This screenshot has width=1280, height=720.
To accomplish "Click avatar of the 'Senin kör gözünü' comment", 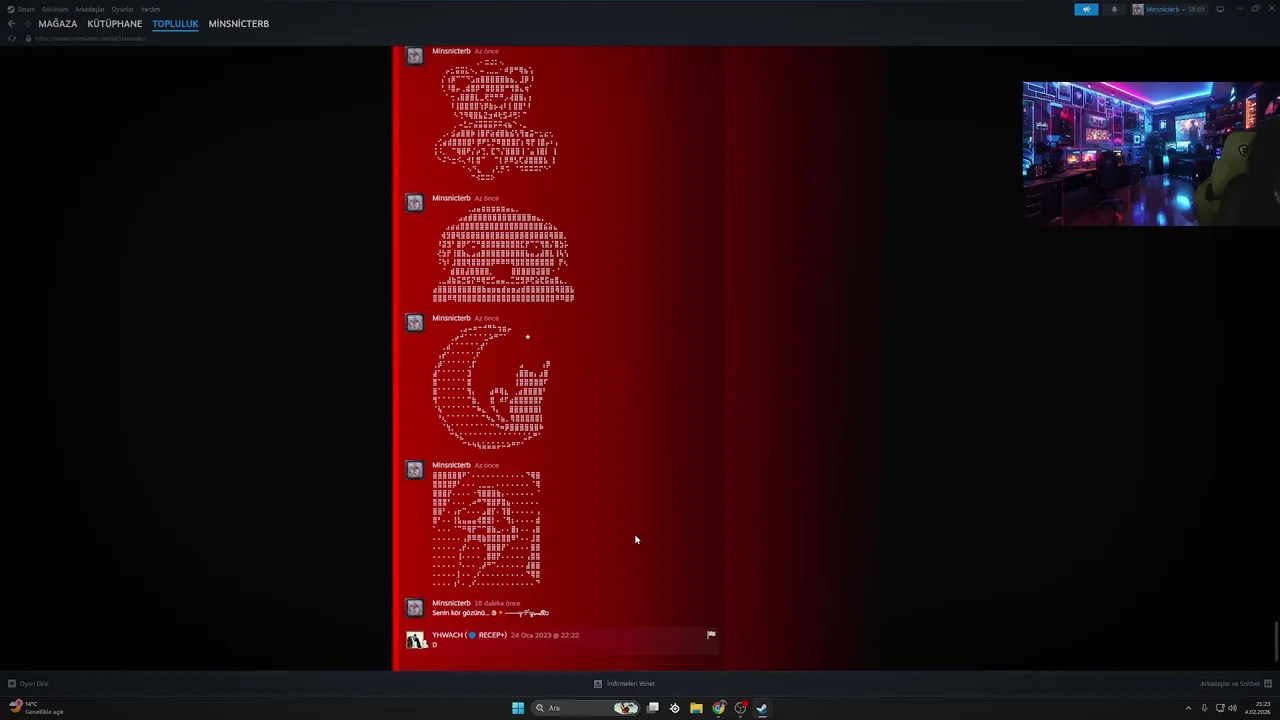I will pos(415,608).
